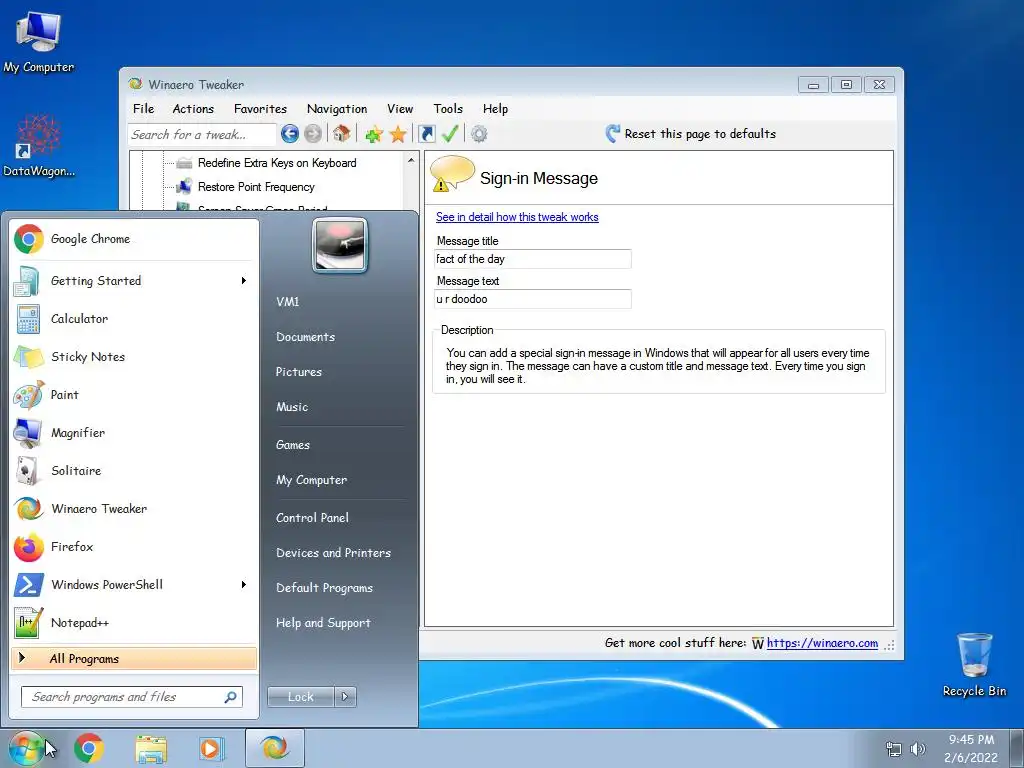Image resolution: width=1024 pixels, height=768 pixels.
Task: Open the Actions menu
Action: 193,109
